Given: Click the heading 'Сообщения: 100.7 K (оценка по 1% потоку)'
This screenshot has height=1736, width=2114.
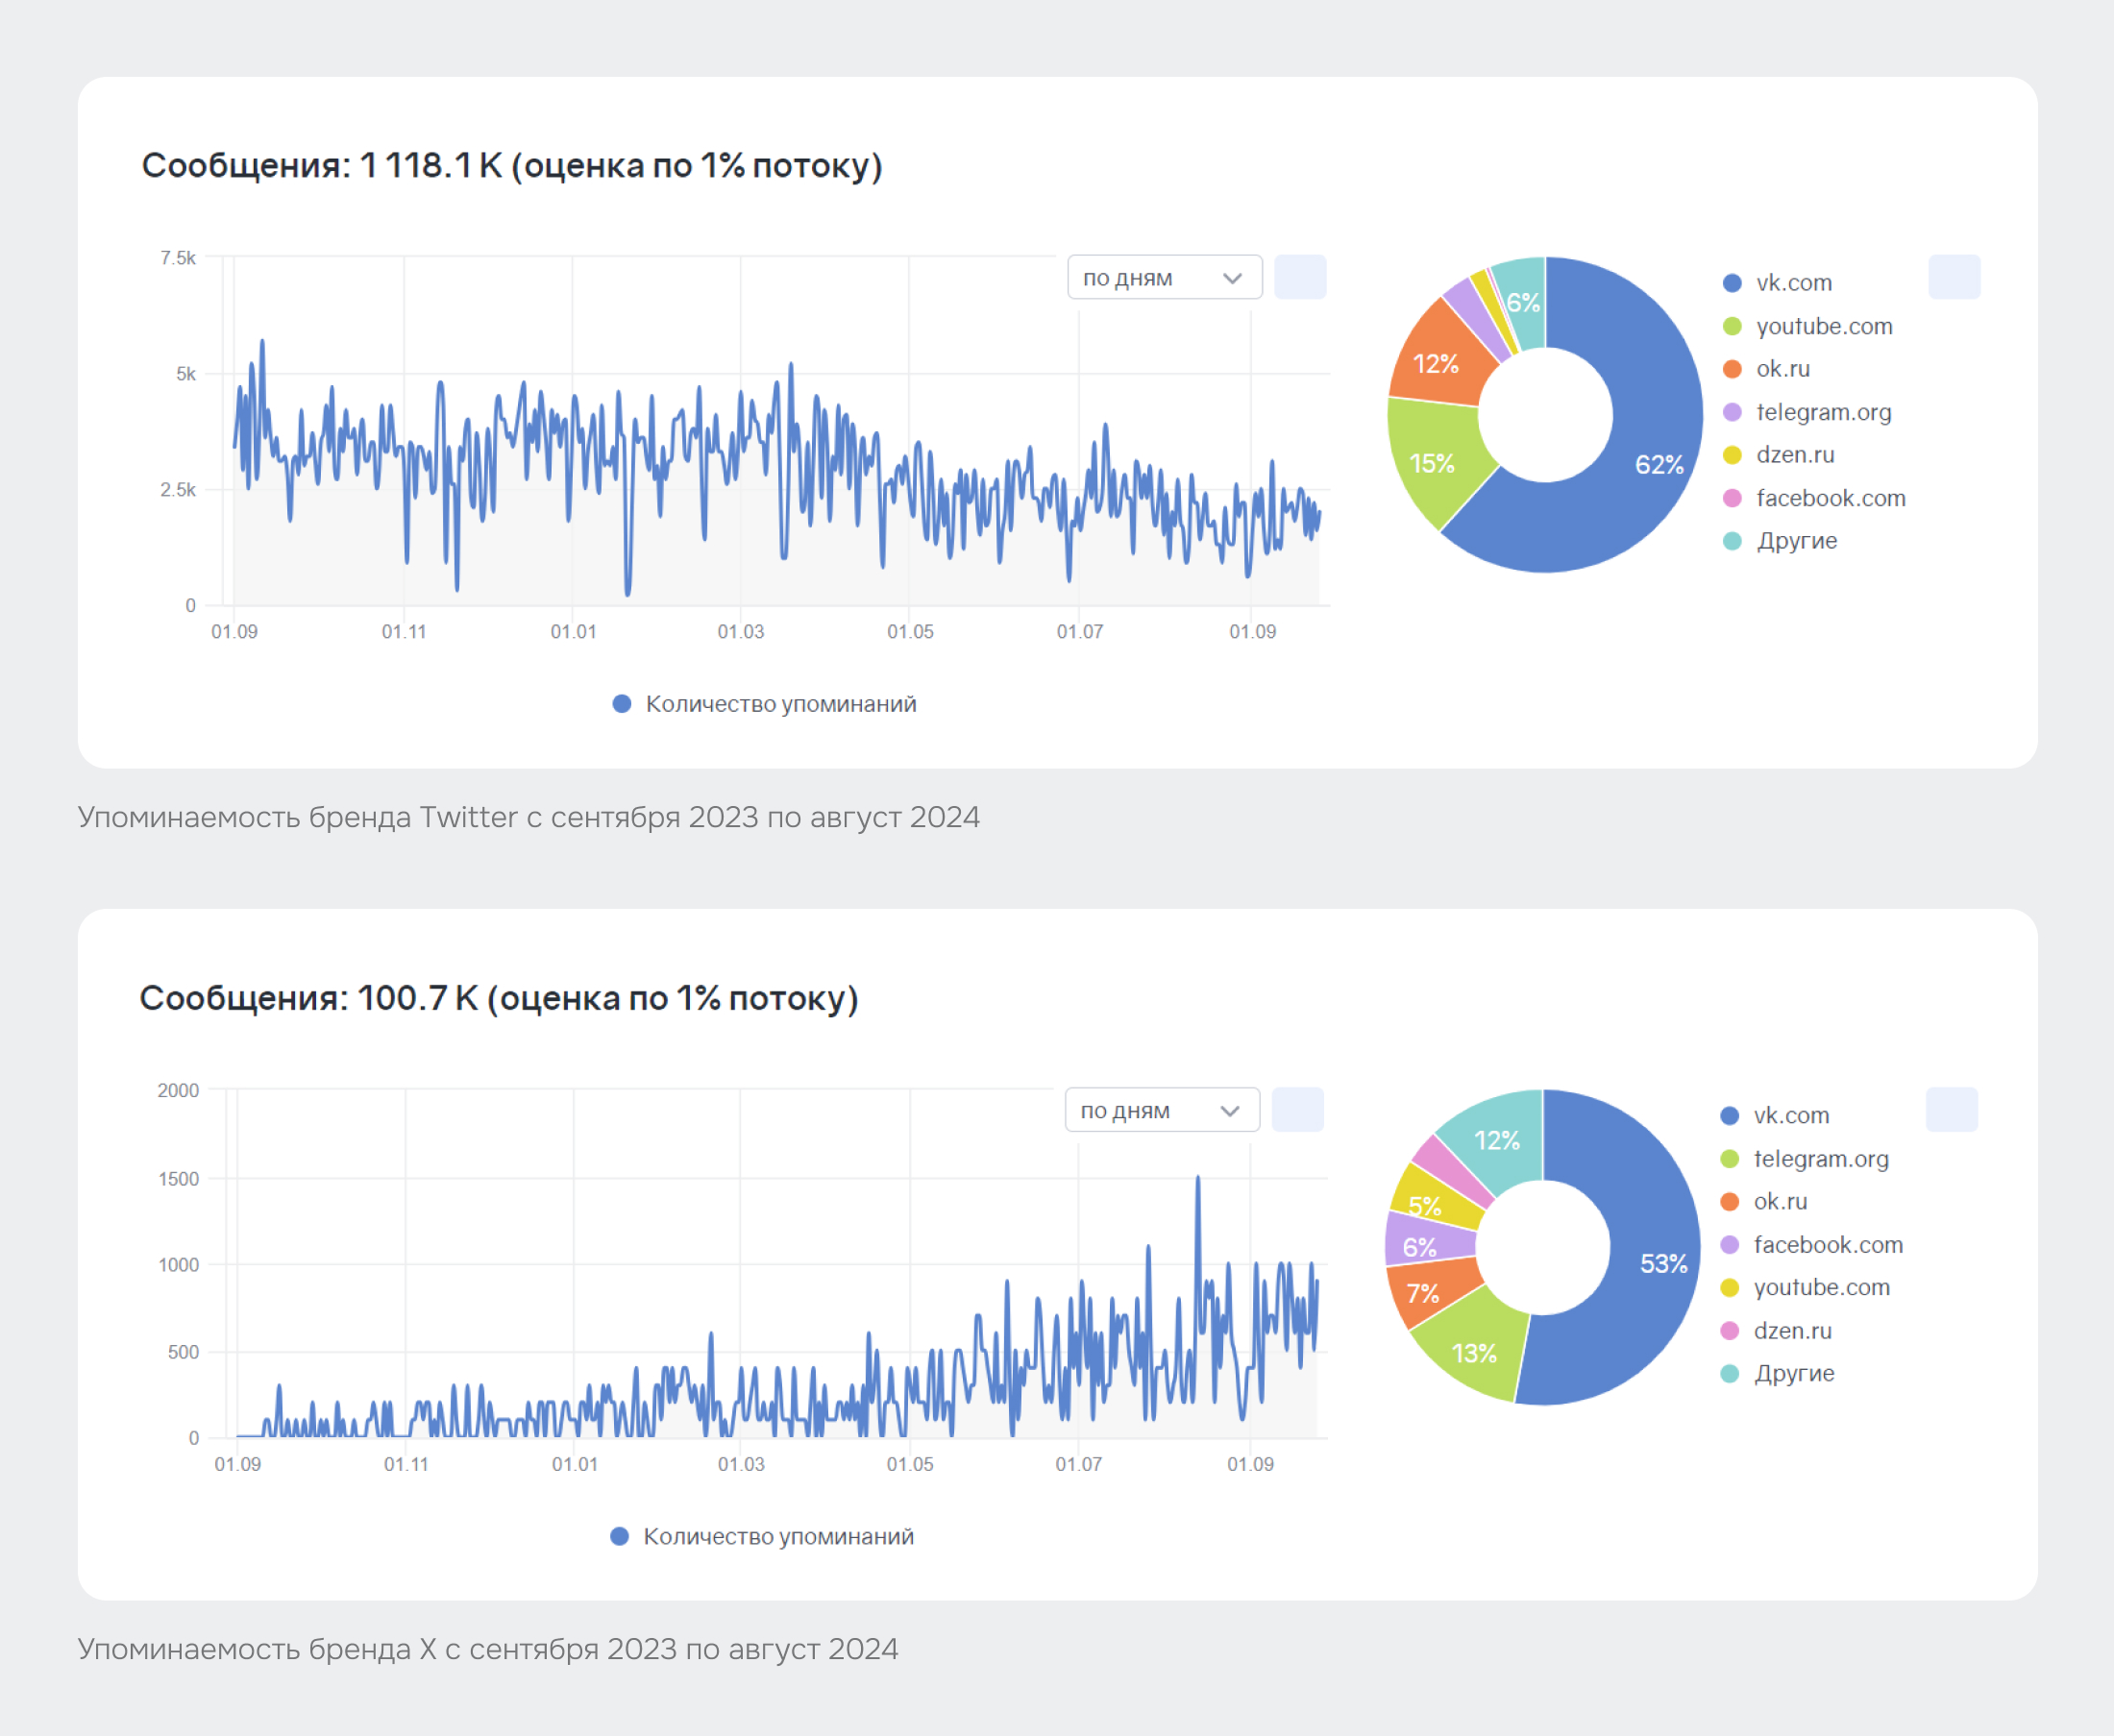Looking at the screenshot, I should [x=499, y=998].
